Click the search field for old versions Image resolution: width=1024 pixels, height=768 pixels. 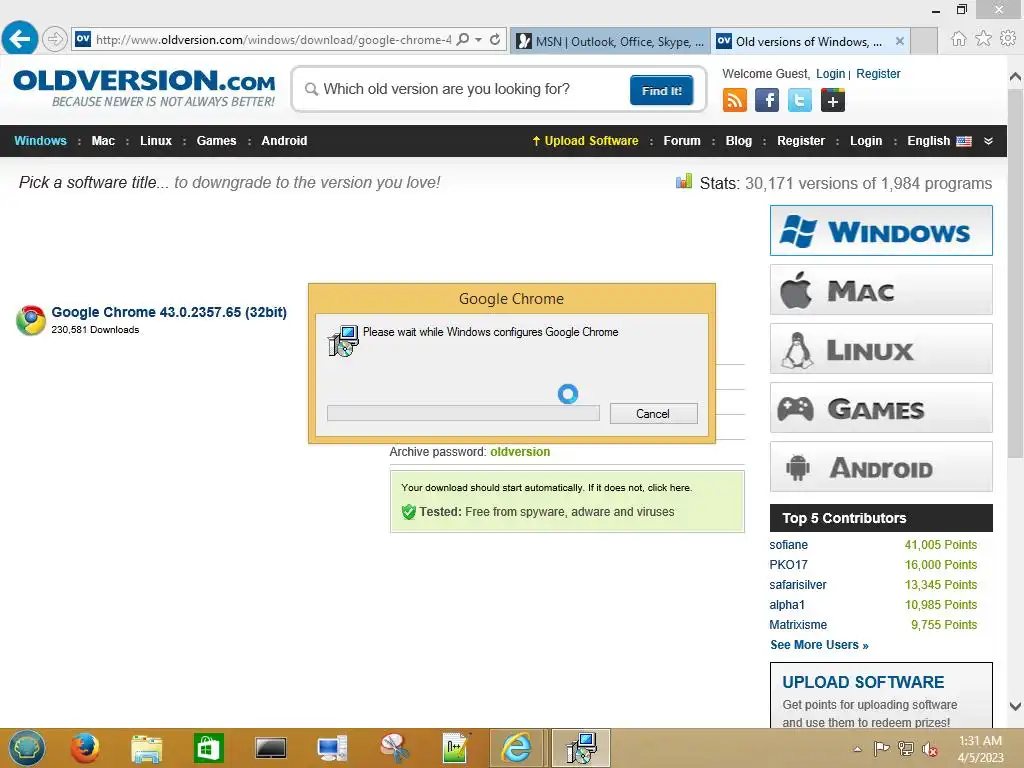pos(460,89)
